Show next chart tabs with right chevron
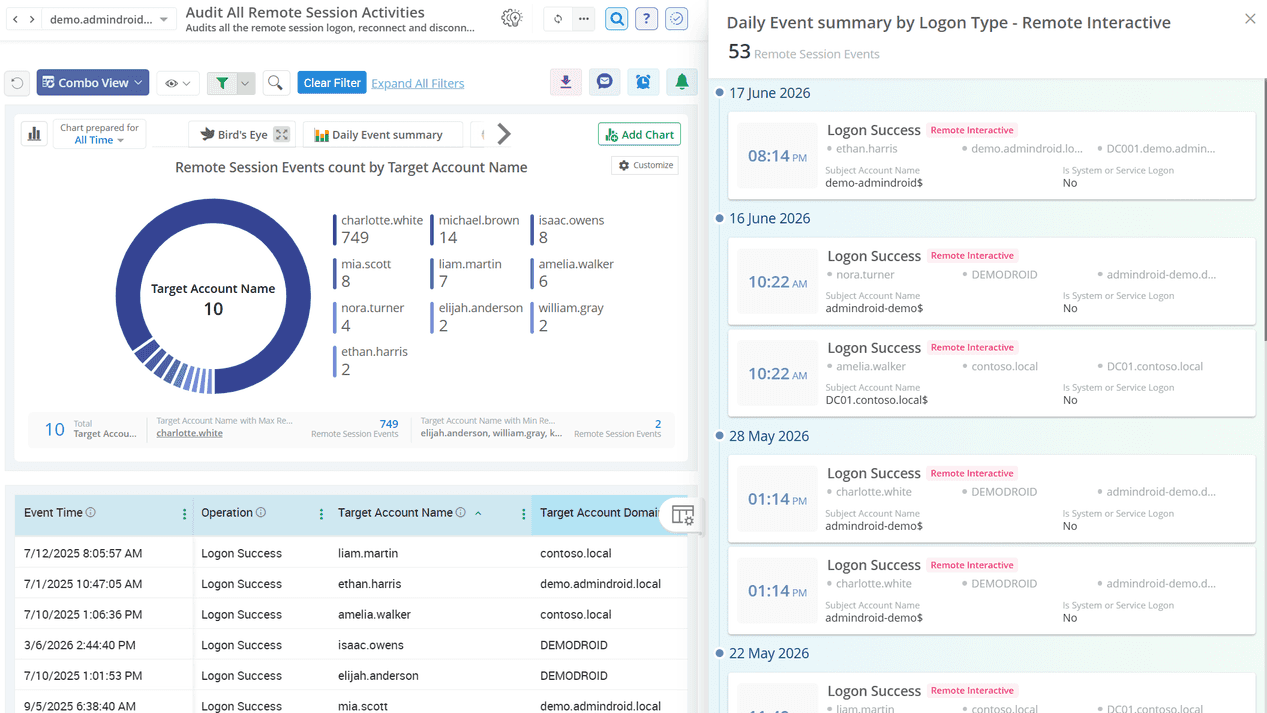The height and width of the screenshot is (713, 1267). click(x=504, y=134)
